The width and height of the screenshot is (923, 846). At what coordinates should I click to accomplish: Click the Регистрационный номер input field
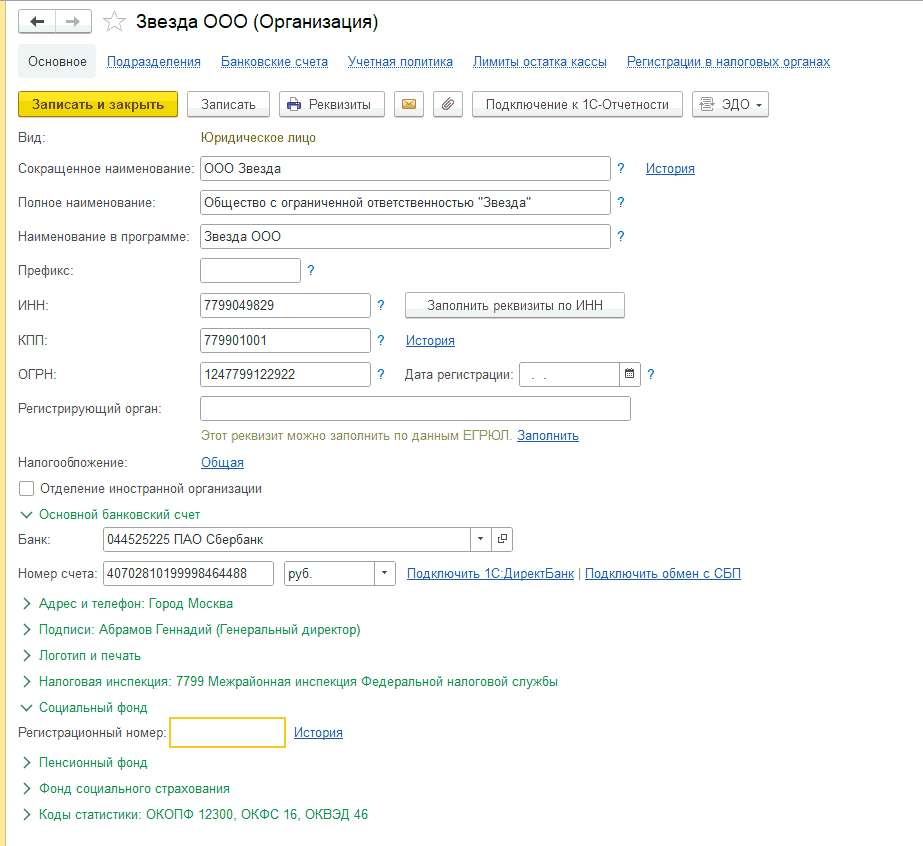point(228,733)
